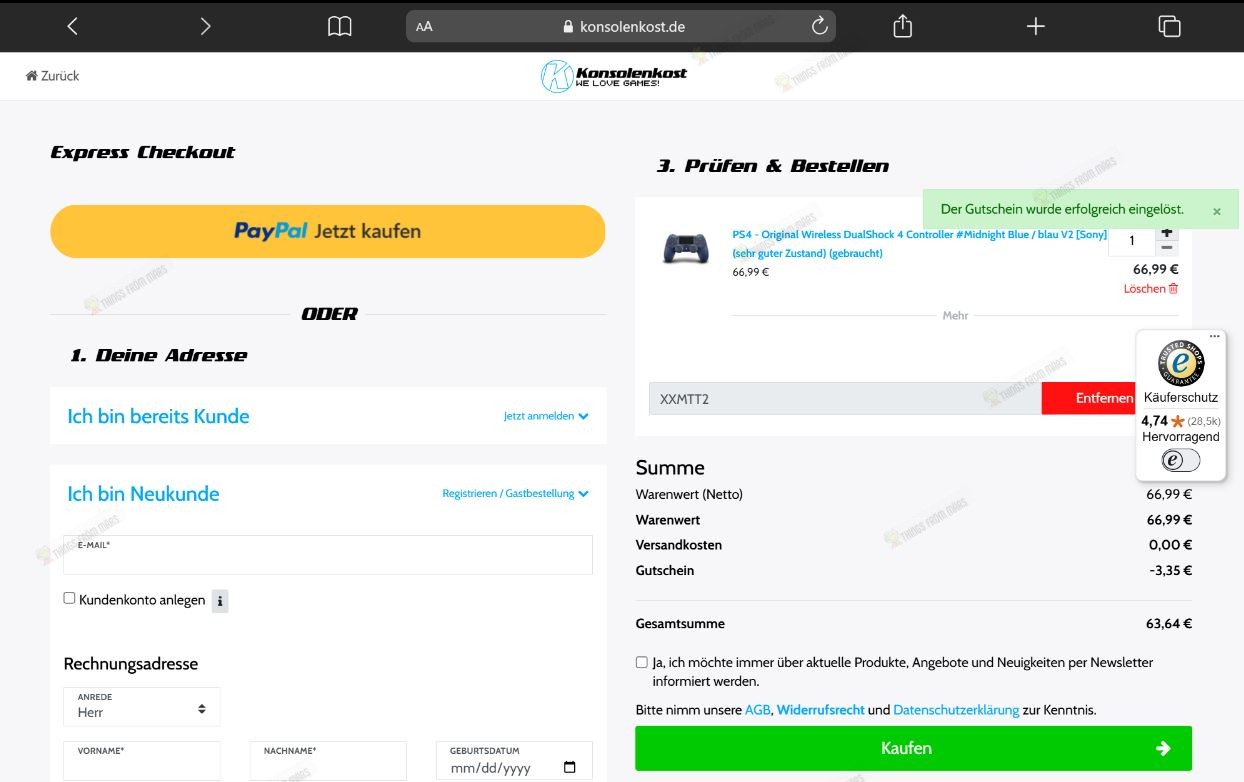Click the coupon code field XXMTT2
The width and height of the screenshot is (1244, 782).
pos(845,398)
